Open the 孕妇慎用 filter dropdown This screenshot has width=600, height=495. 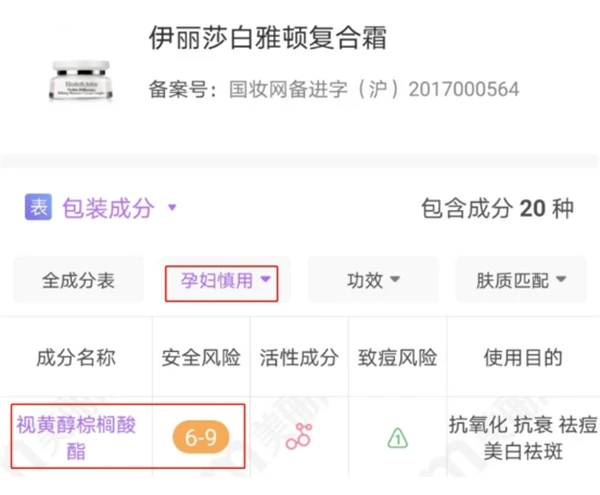(x=221, y=281)
